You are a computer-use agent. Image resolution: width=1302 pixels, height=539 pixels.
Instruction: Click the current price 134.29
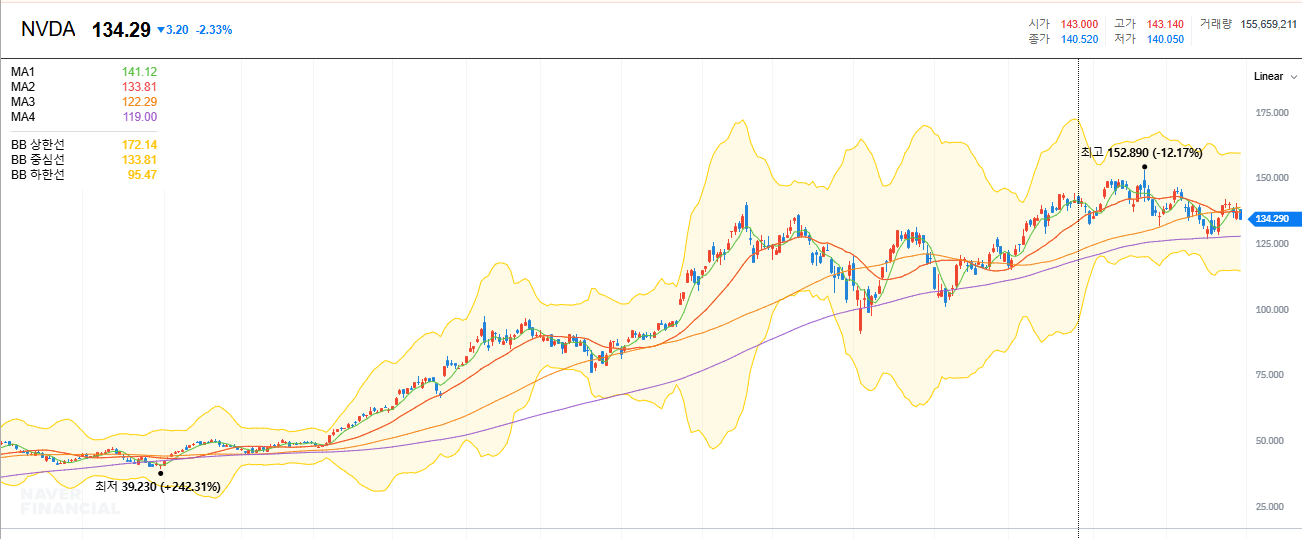pyautogui.click(x=120, y=30)
